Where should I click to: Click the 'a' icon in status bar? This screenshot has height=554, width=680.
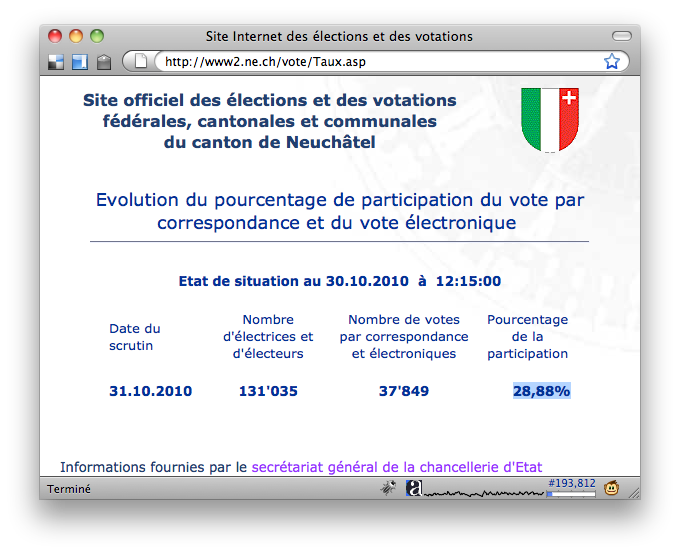[414, 488]
